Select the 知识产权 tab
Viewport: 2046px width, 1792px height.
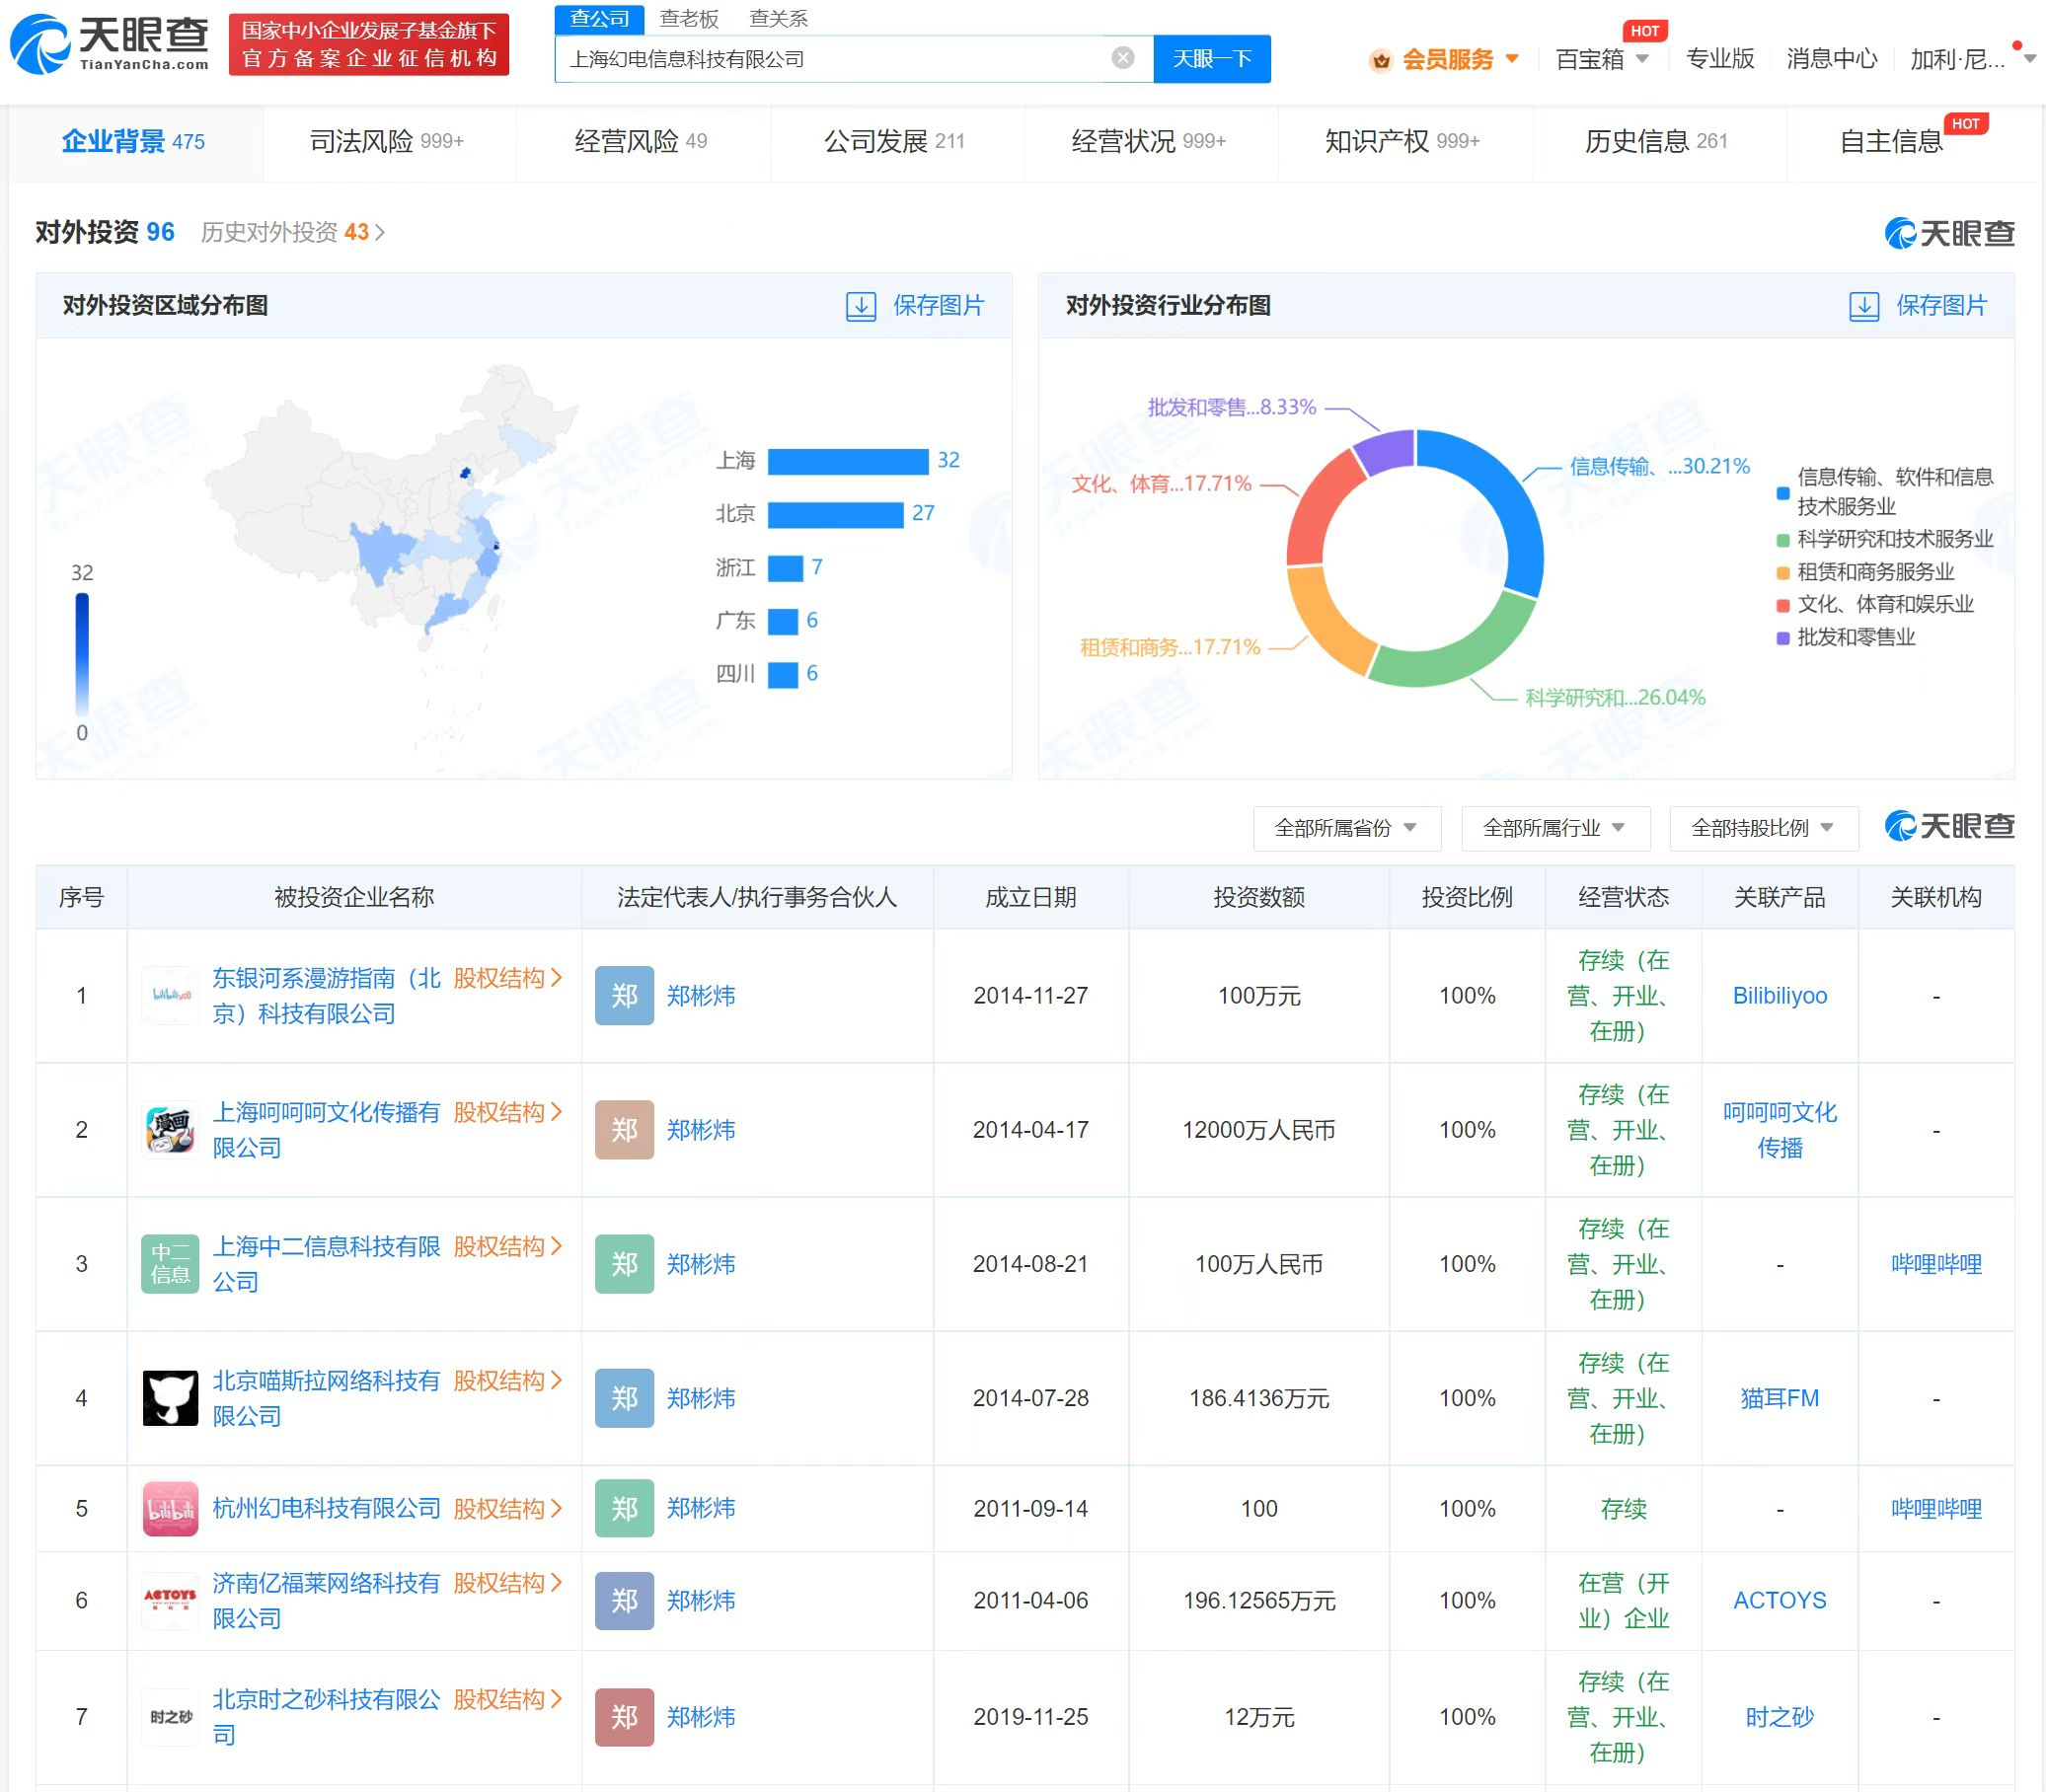(x=1403, y=141)
